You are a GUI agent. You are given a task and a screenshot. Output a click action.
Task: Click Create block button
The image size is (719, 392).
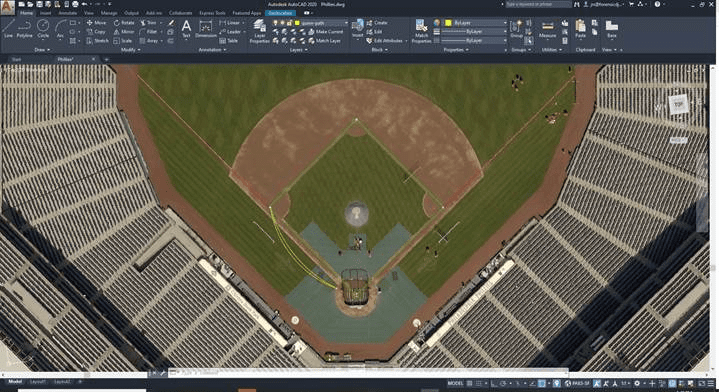(x=377, y=22)
